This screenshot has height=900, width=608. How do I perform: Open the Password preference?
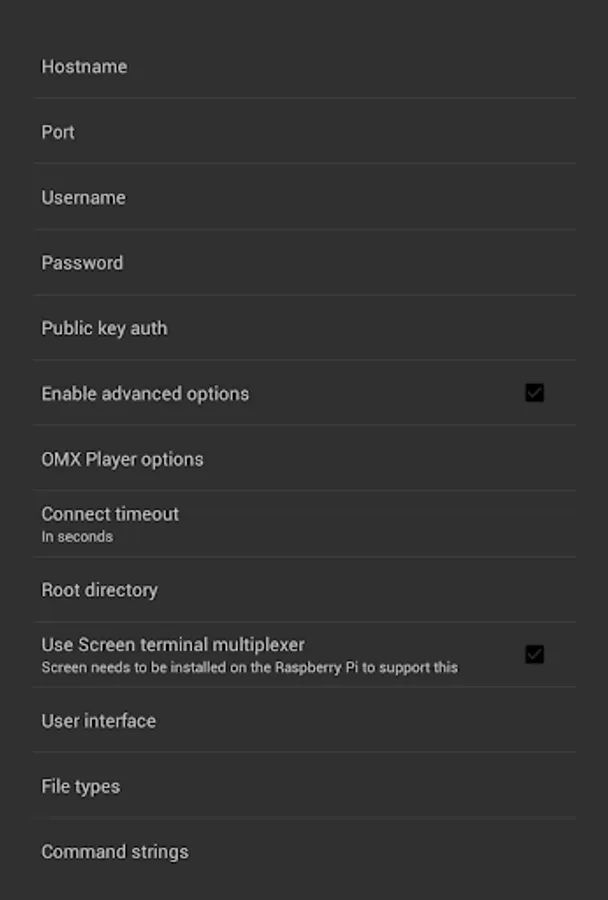(82, 263)
